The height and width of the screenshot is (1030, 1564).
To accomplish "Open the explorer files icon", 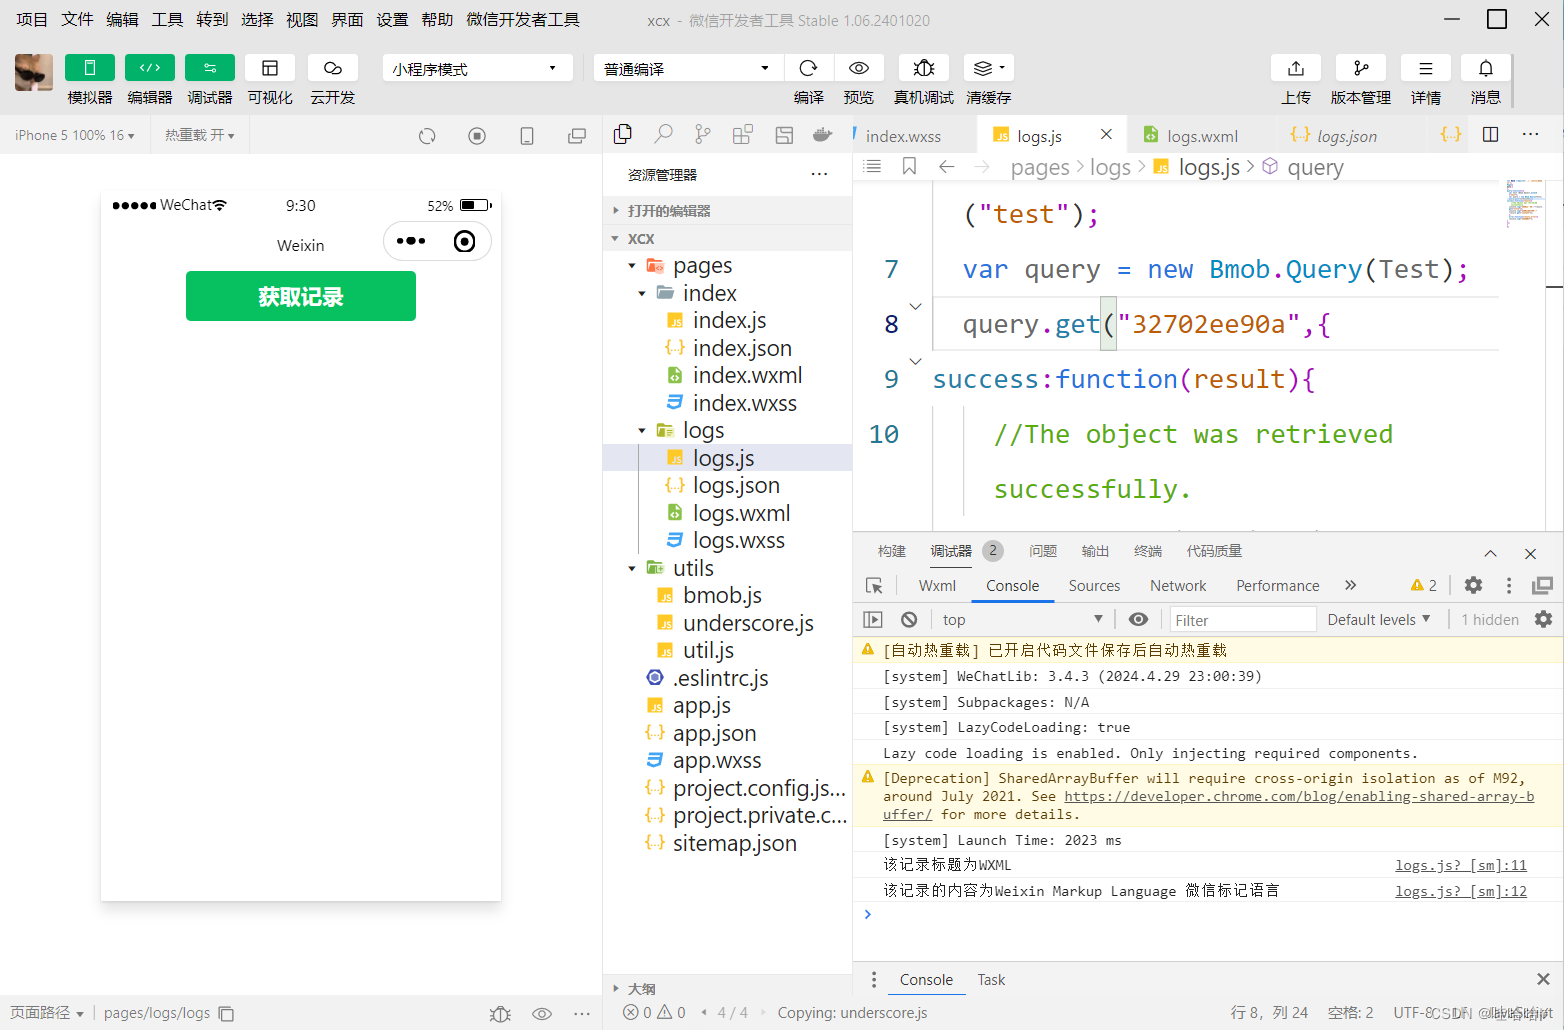I will pyautogui.click(x=623, y=134).
